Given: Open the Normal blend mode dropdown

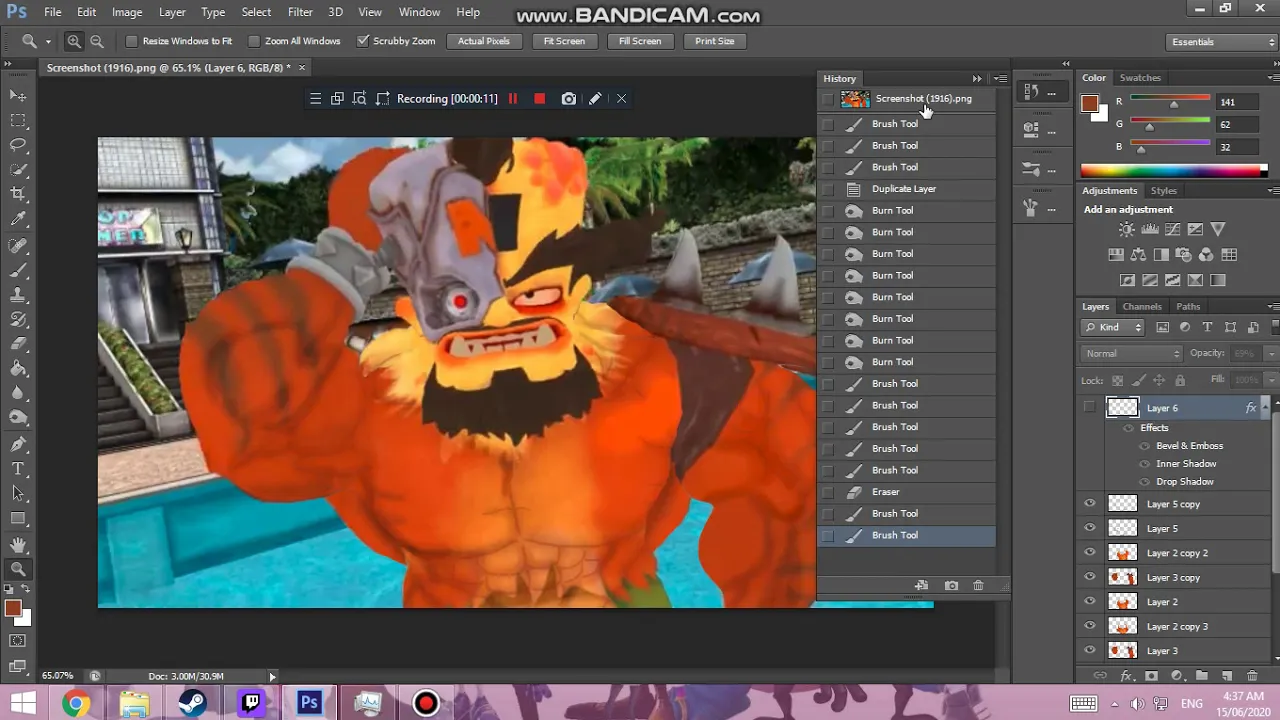Looking at the screenshot, I should pyautogui.click(x=1132, y=353).
